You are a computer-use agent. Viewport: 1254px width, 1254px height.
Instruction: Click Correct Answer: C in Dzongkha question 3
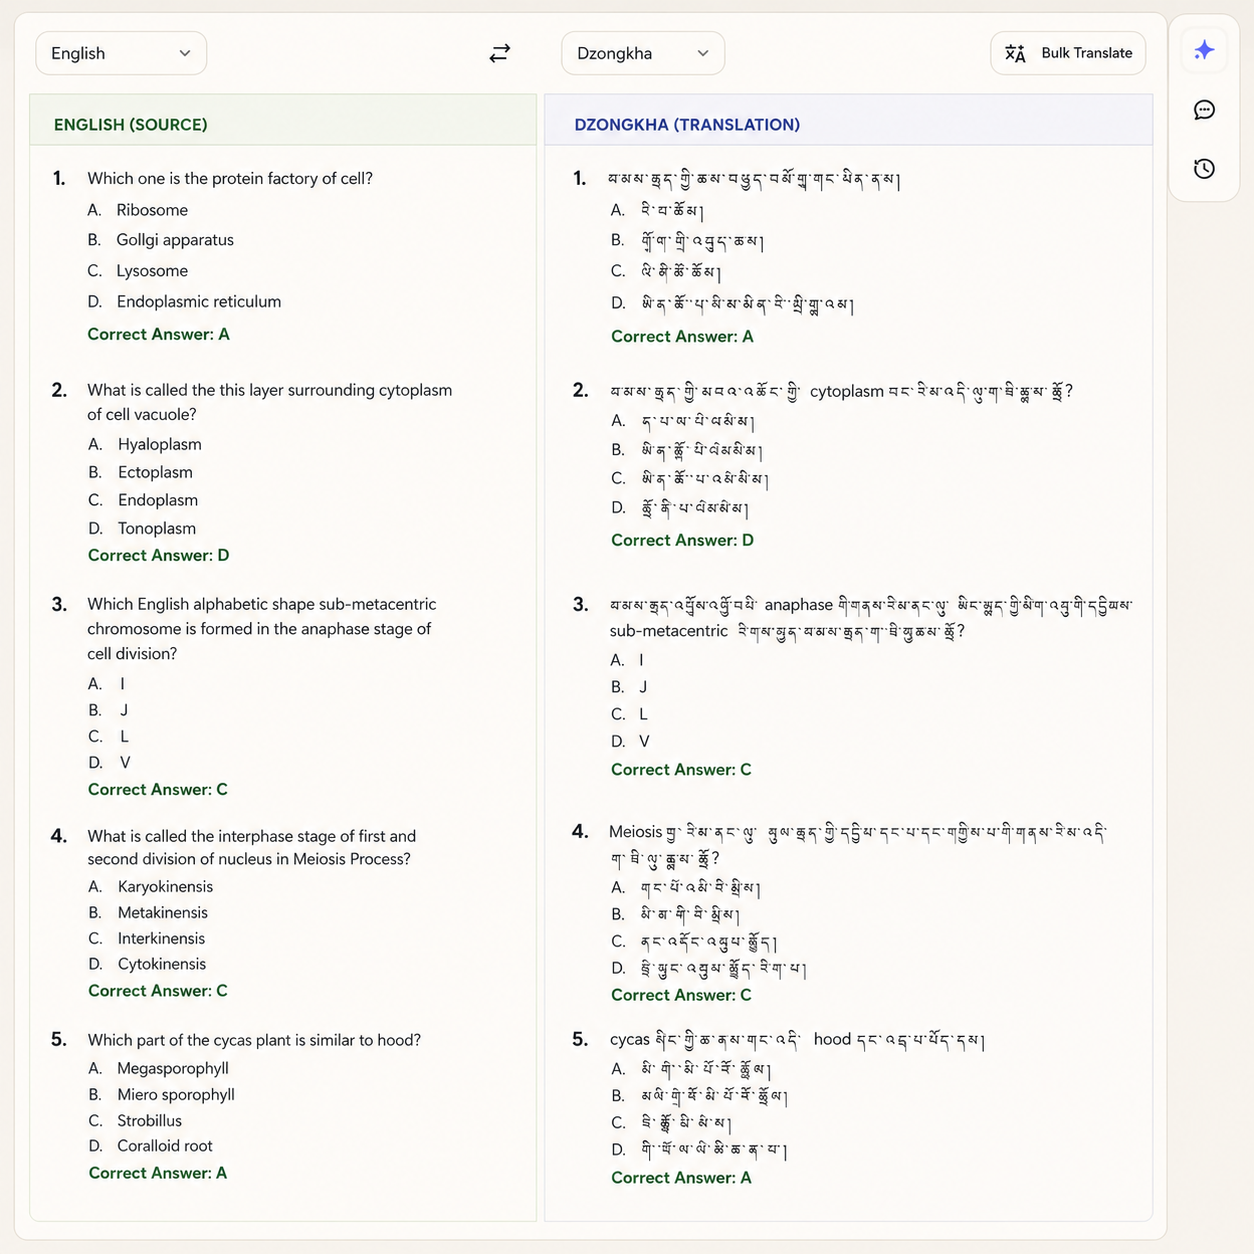point(681,769)
